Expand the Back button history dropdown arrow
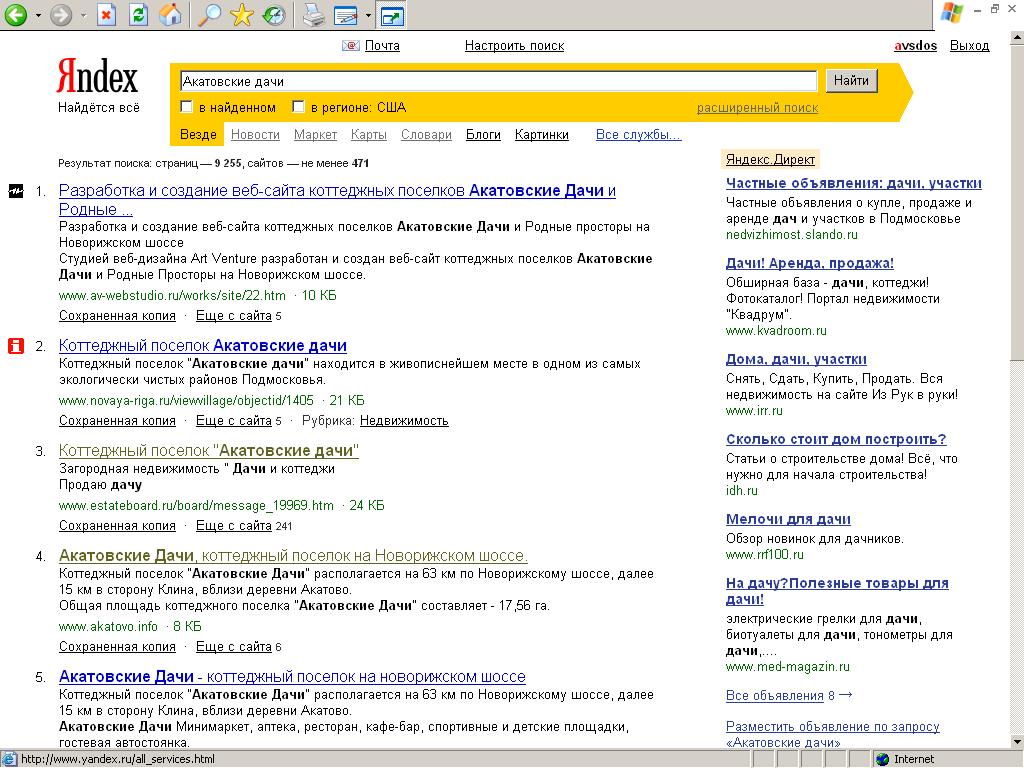The height and width of the screenshot is (768, 1024). click(x=38, y=16)
